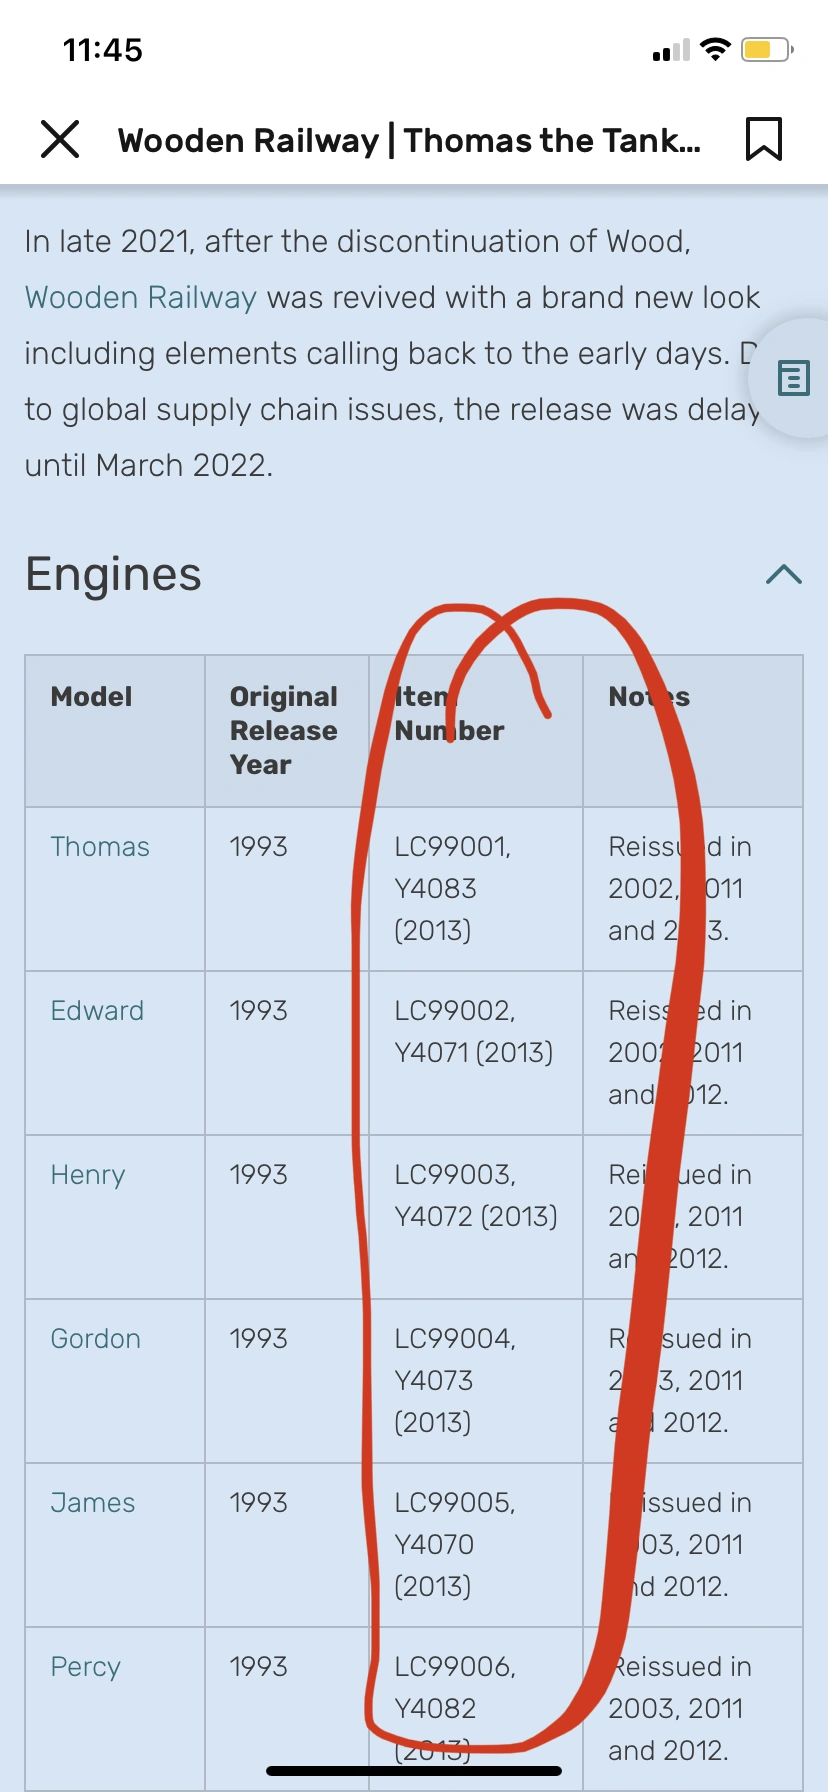Tap the Engines heading text
828x1792 pixels.
pos(113,574)
